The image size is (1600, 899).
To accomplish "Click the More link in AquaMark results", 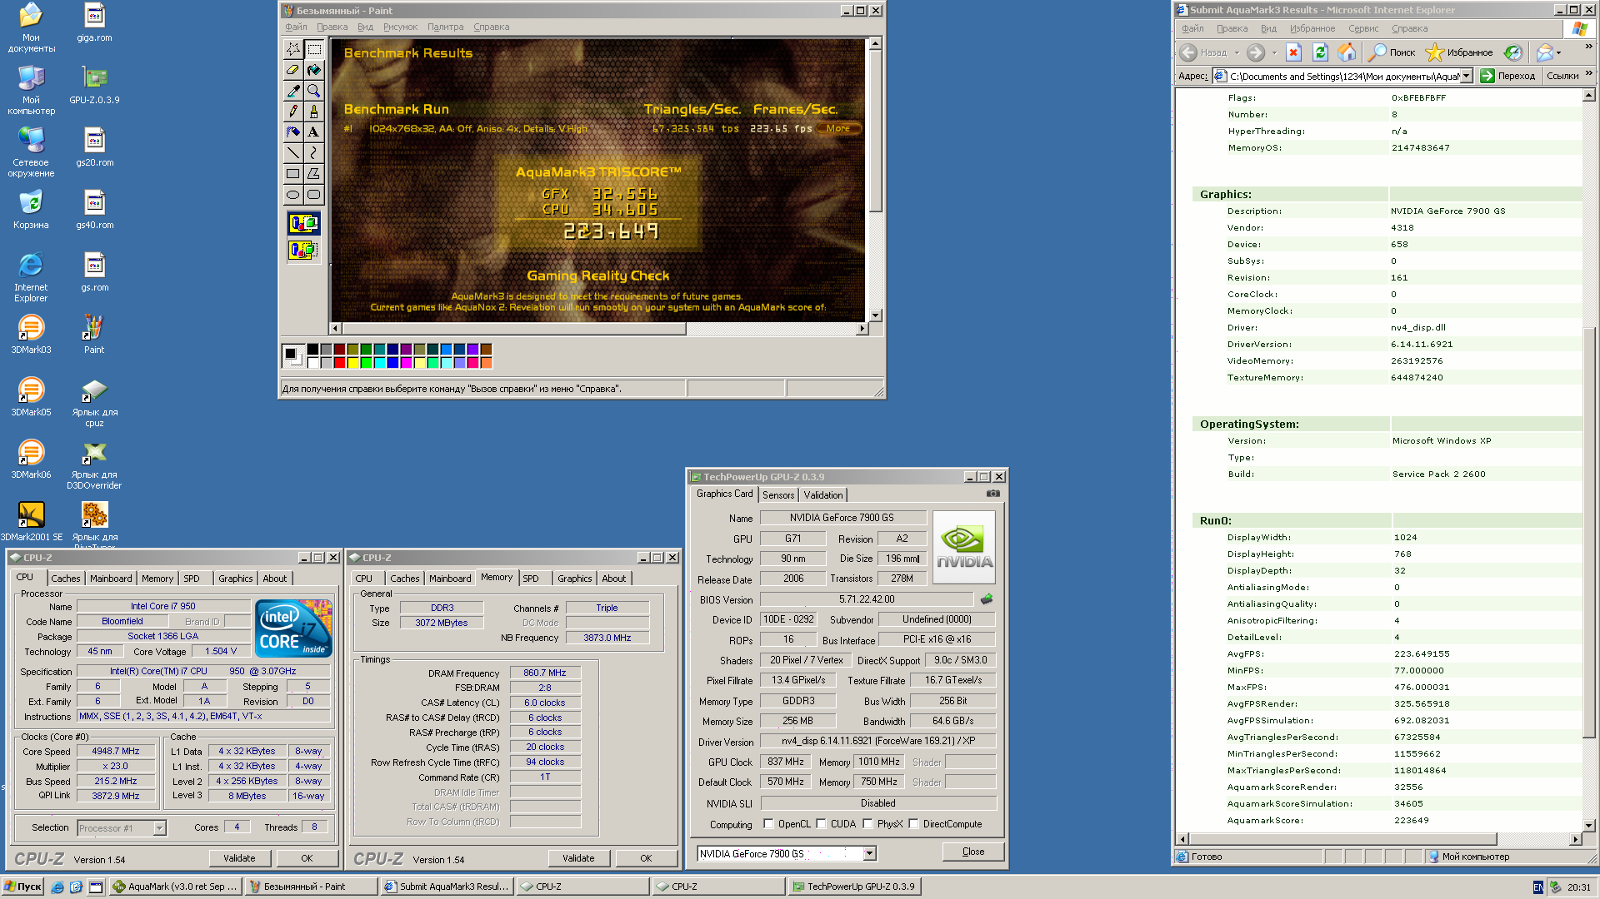I will [838, 128].
